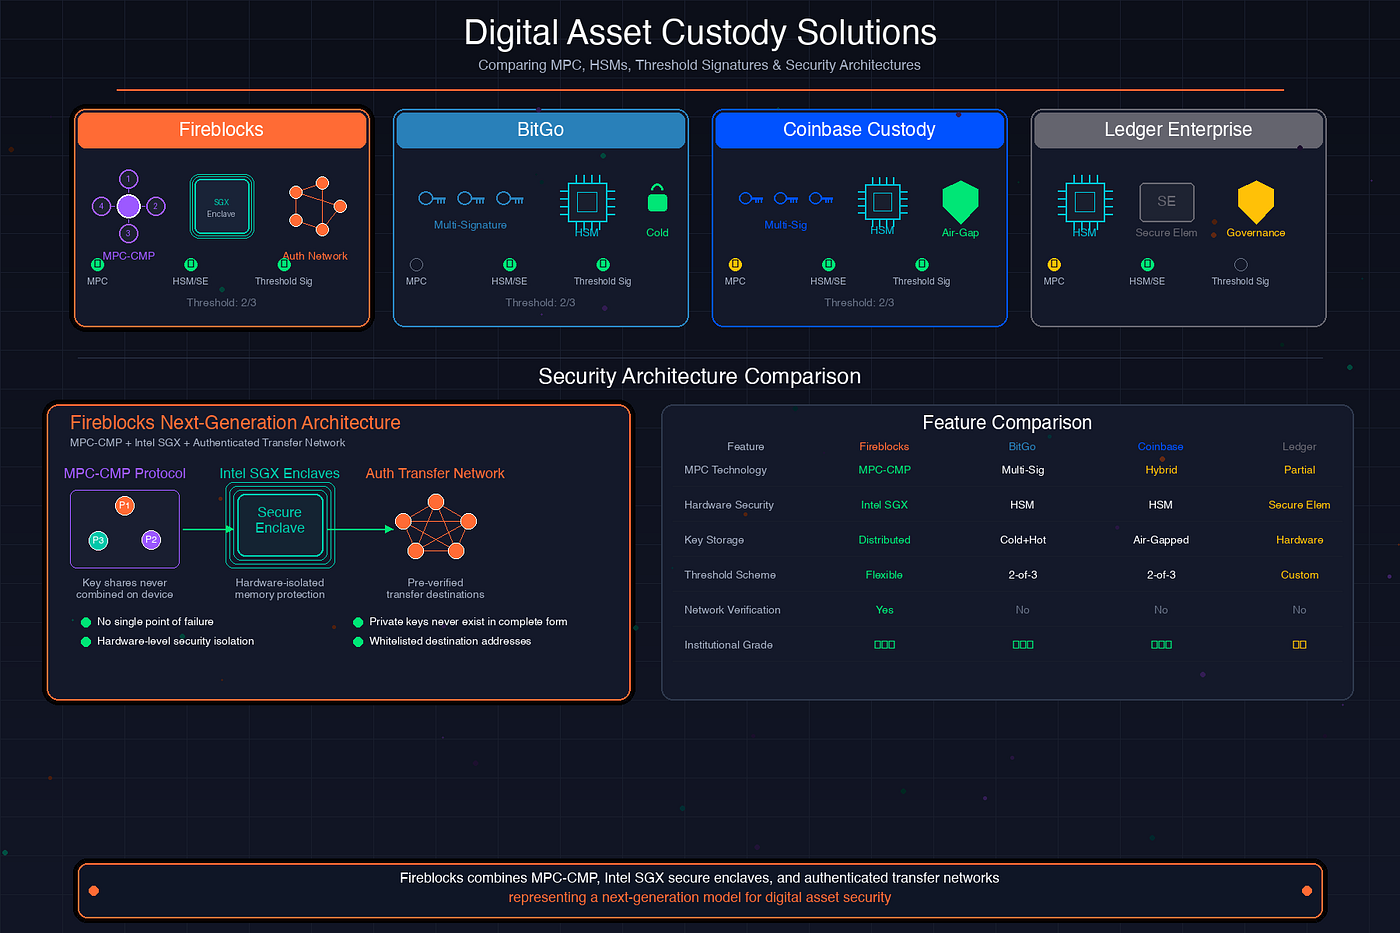Select the SE Secure Element icon in Ledger Enterprise

click(1166, 201)
